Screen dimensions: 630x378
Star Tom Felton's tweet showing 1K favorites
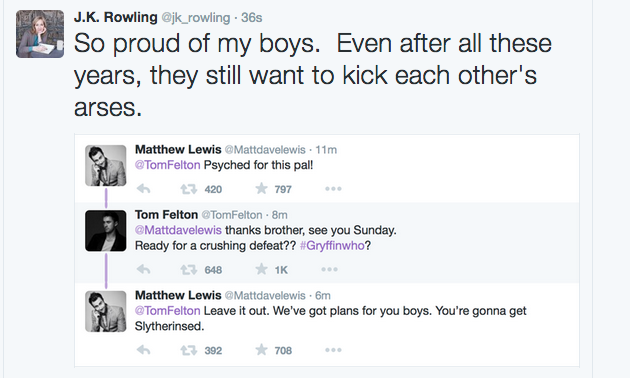[x=262, y=269]
